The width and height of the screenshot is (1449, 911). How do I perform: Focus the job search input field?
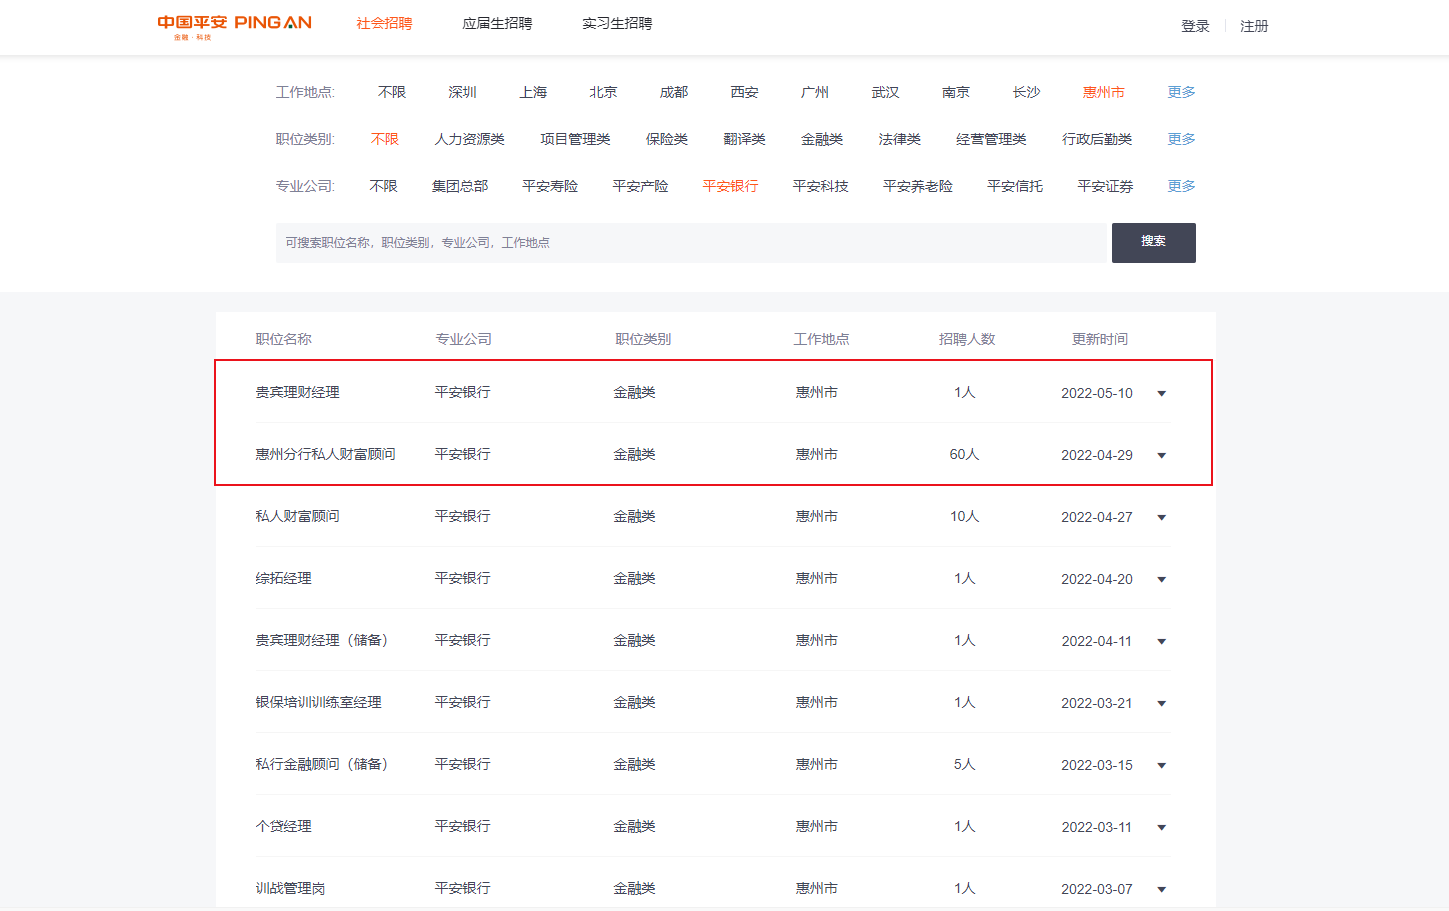pos(691,243)
